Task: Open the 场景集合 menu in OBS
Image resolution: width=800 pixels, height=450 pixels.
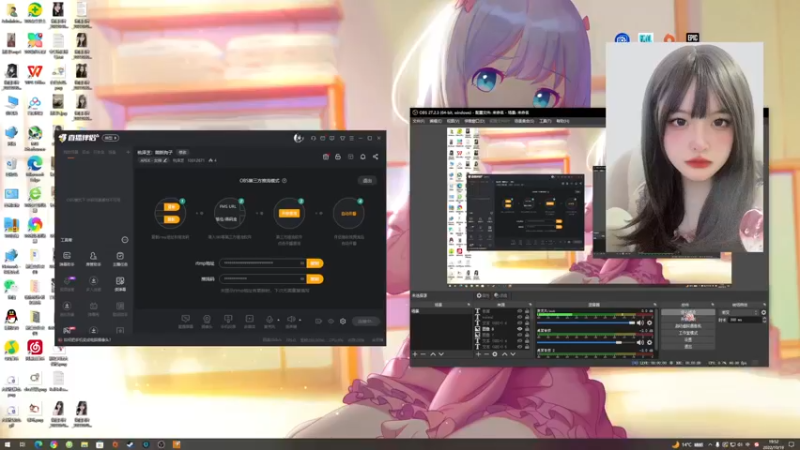Action: [x=524, y=121]
